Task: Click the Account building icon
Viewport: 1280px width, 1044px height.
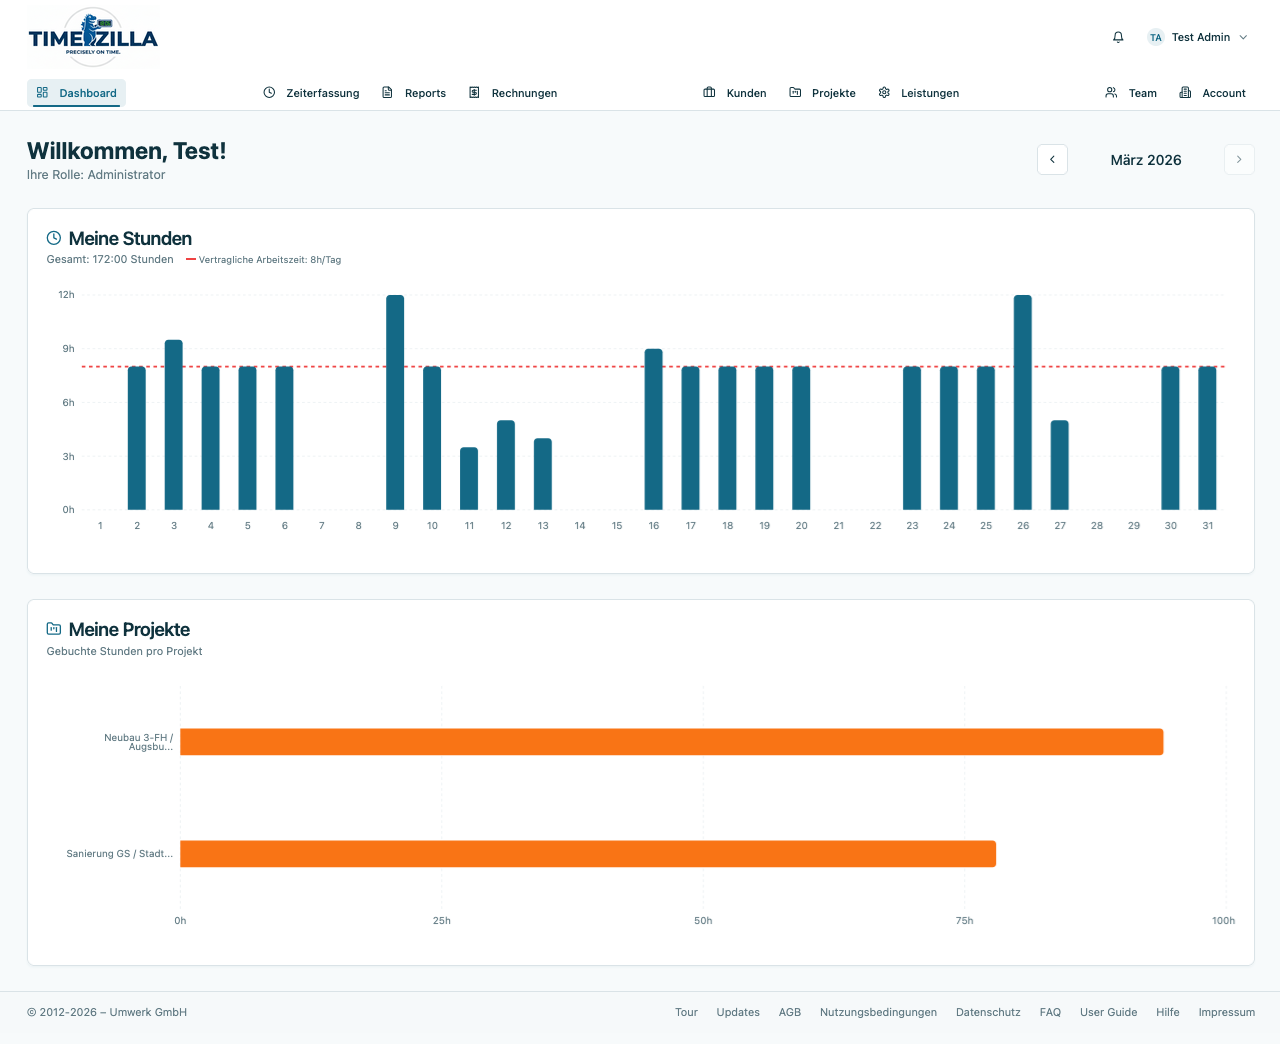Action: point(1185,93)
